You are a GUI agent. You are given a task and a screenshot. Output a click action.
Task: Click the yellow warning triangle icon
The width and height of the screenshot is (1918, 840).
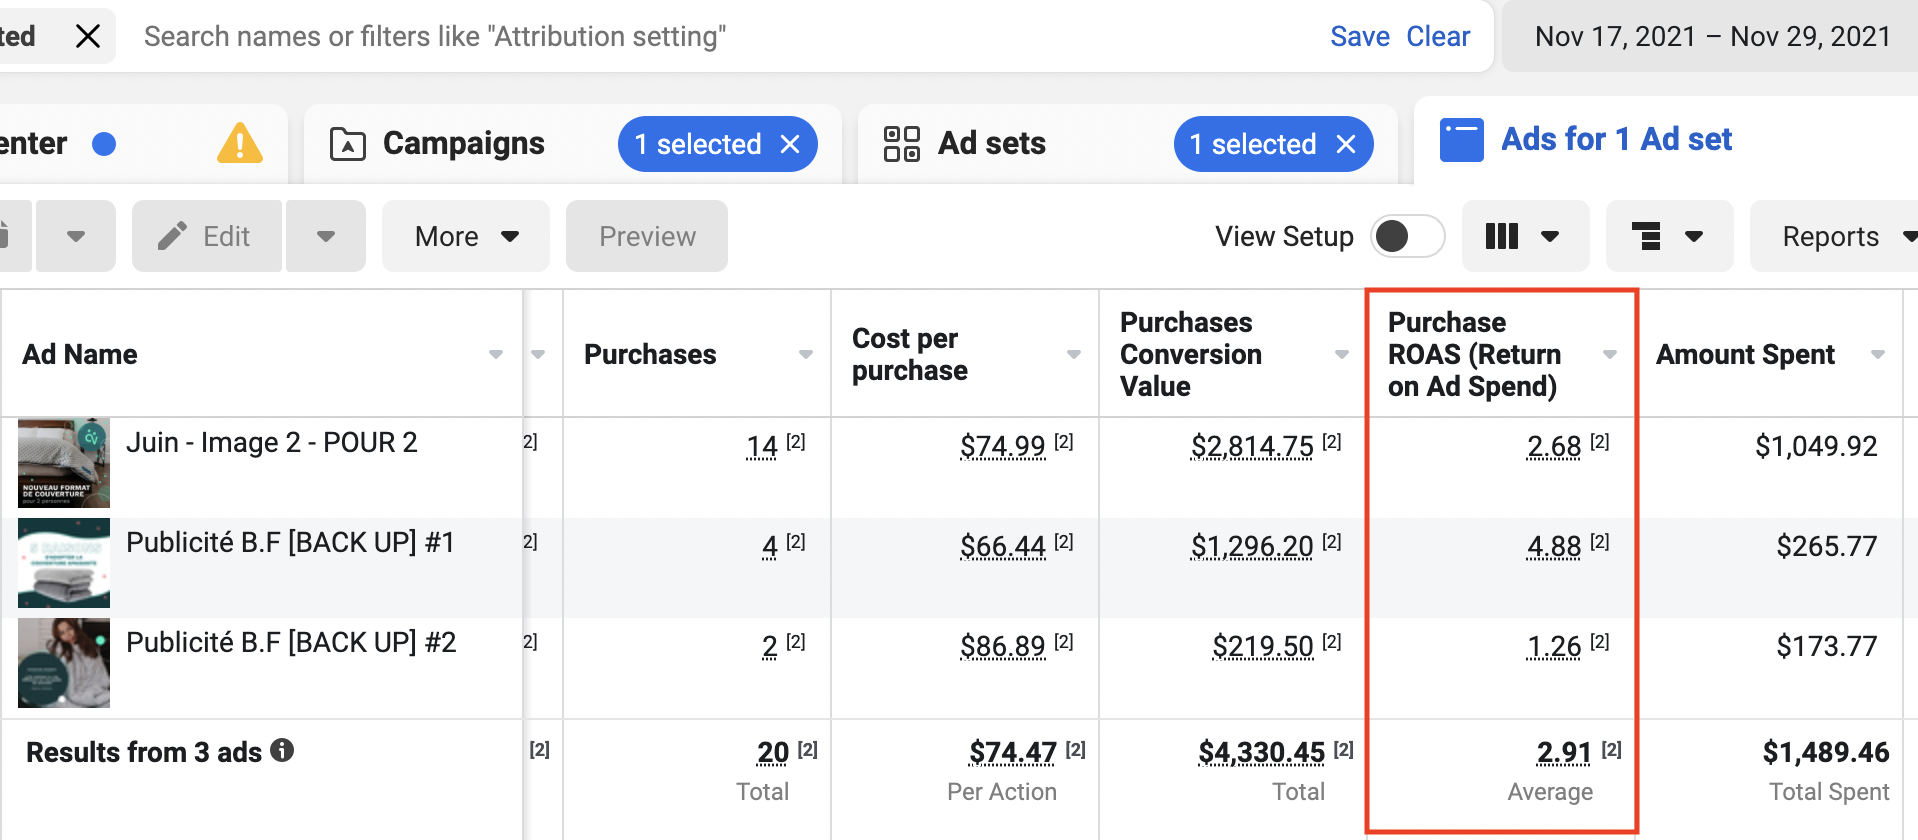coord(240,143)
